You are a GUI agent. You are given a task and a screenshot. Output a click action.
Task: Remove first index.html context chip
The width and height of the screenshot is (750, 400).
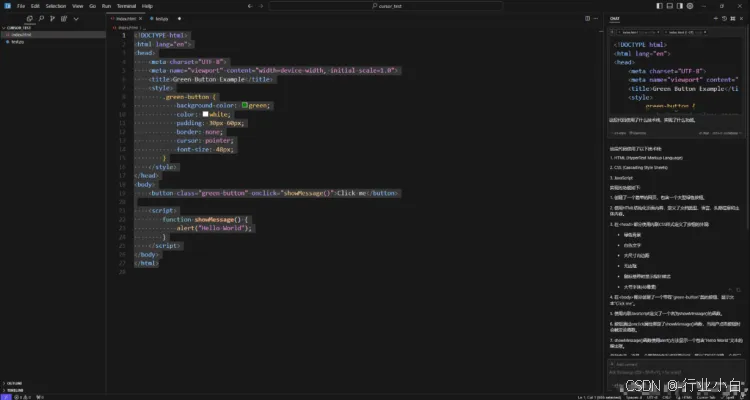tap(658, 32)
